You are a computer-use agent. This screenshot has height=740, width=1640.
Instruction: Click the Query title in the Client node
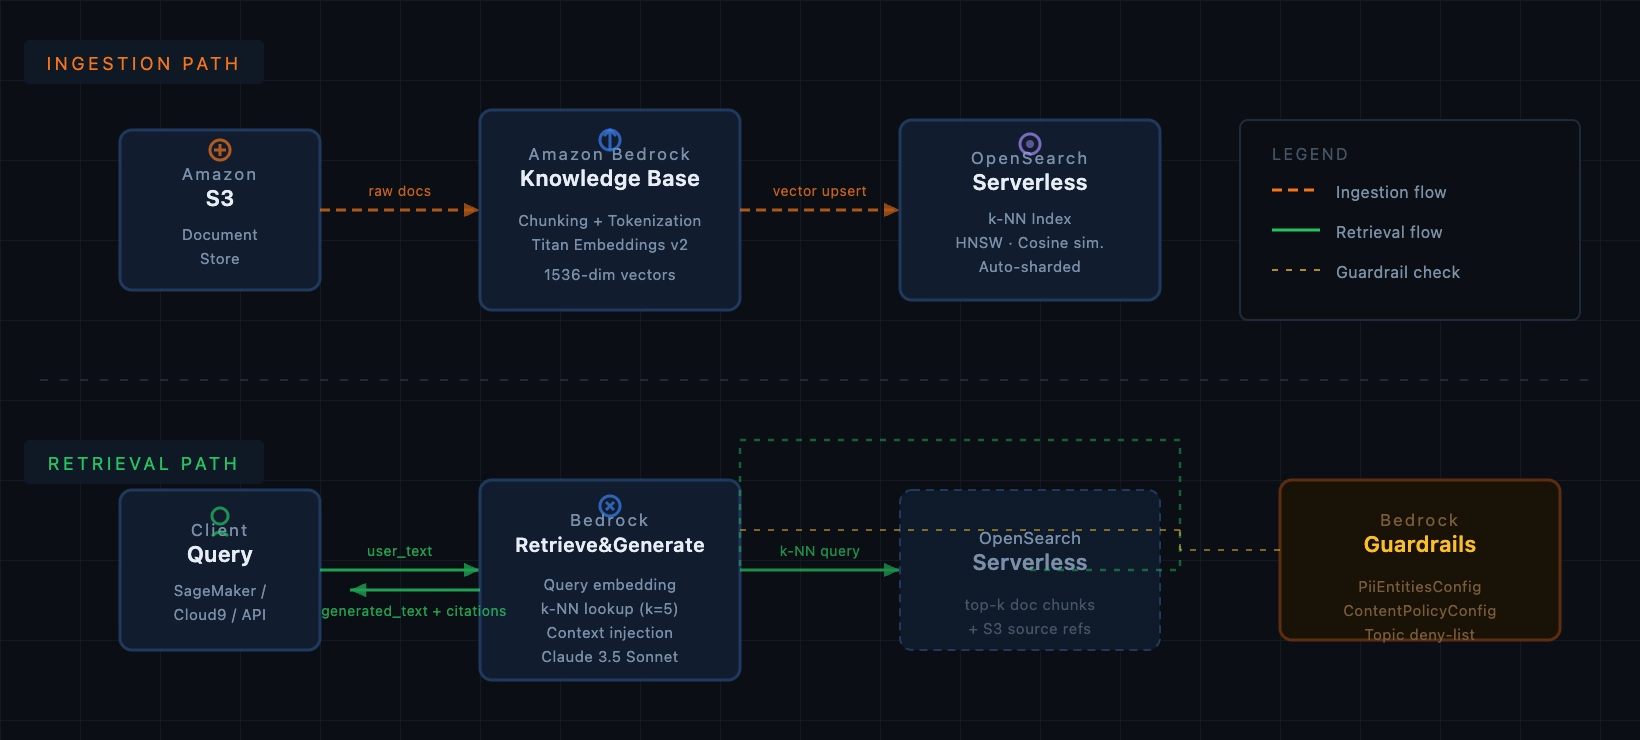tap(220, 554)
